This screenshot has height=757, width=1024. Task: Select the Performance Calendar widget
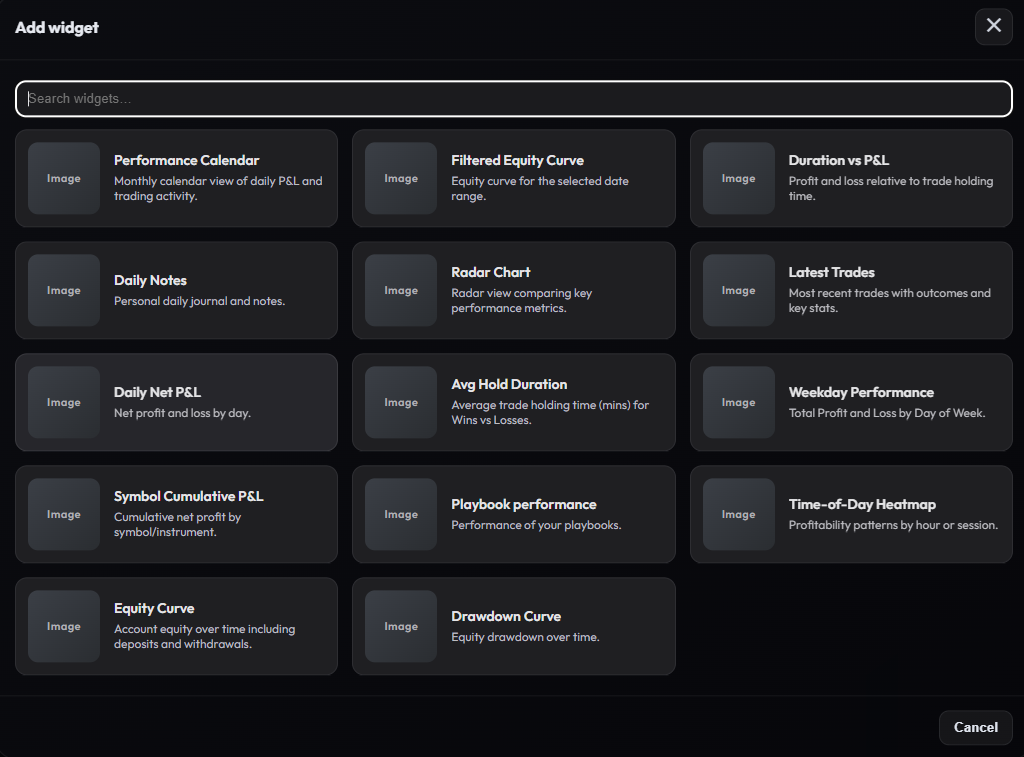(x=176, y=178)
